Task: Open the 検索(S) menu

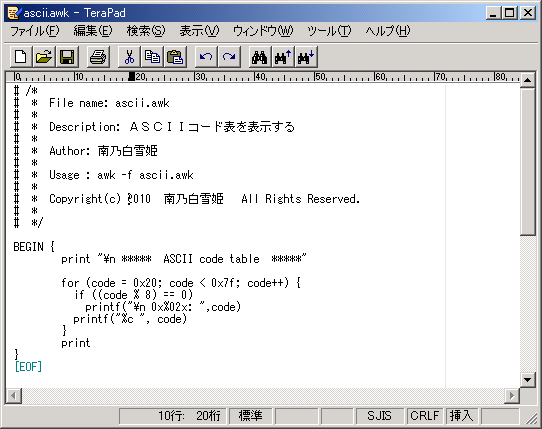Action: pyautogui.click(x=146, y=31)
